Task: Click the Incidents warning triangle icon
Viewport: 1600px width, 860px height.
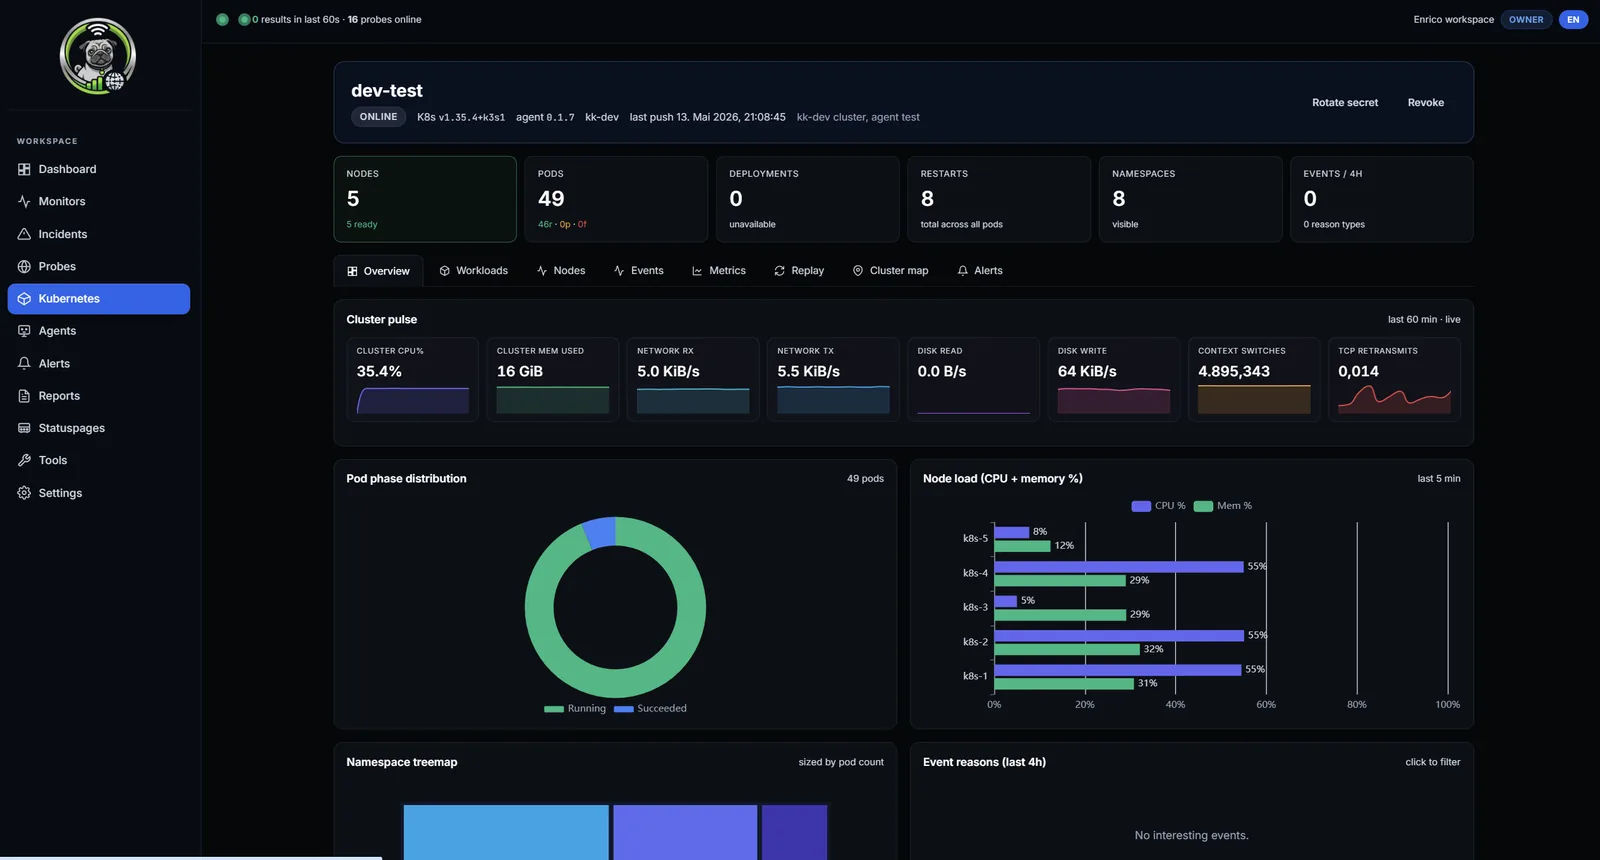Action: coord(24,234)
